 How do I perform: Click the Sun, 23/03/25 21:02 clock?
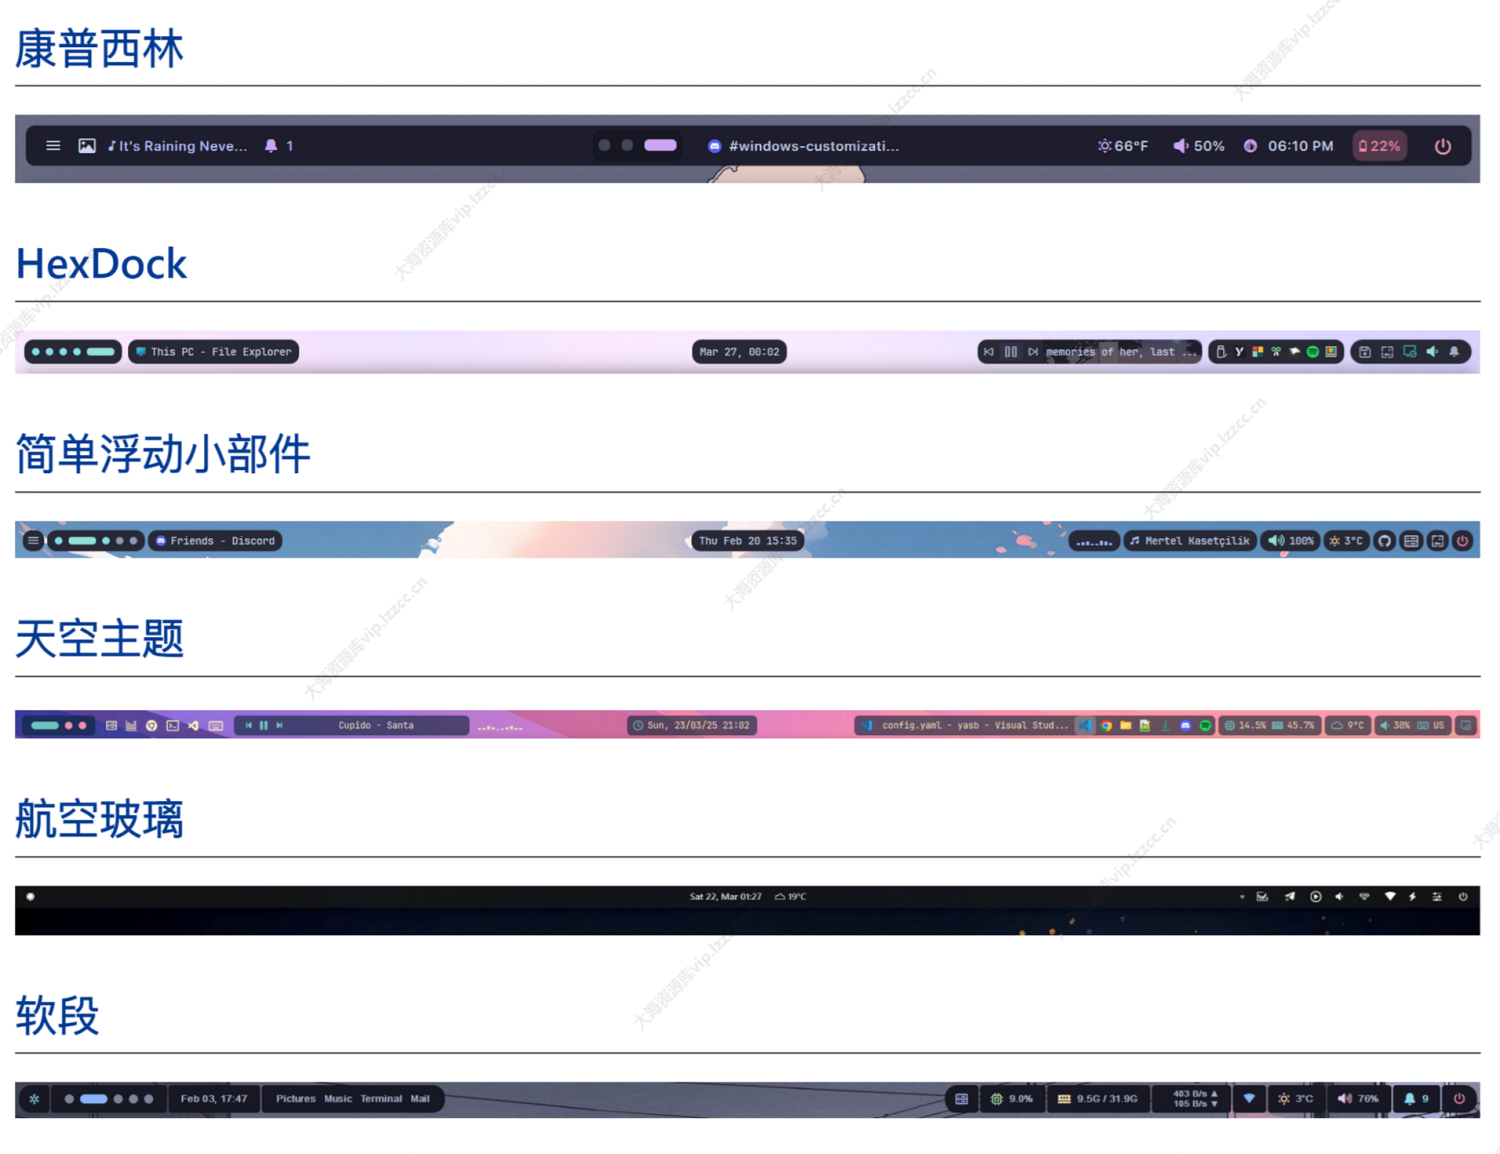691,726
